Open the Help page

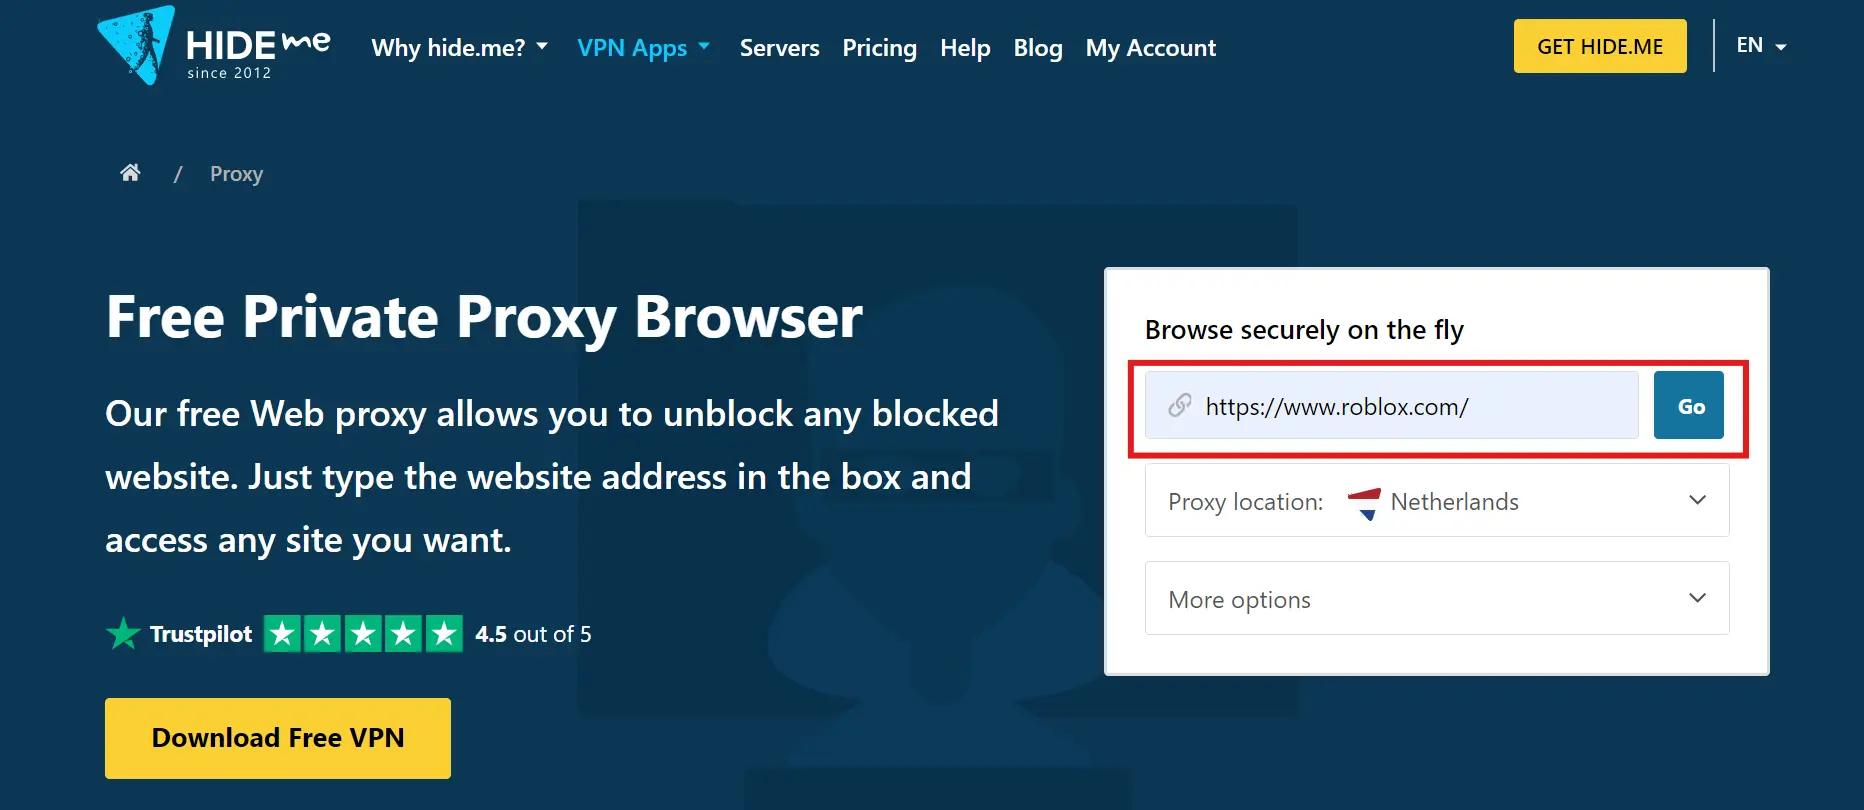pos(965,47)
